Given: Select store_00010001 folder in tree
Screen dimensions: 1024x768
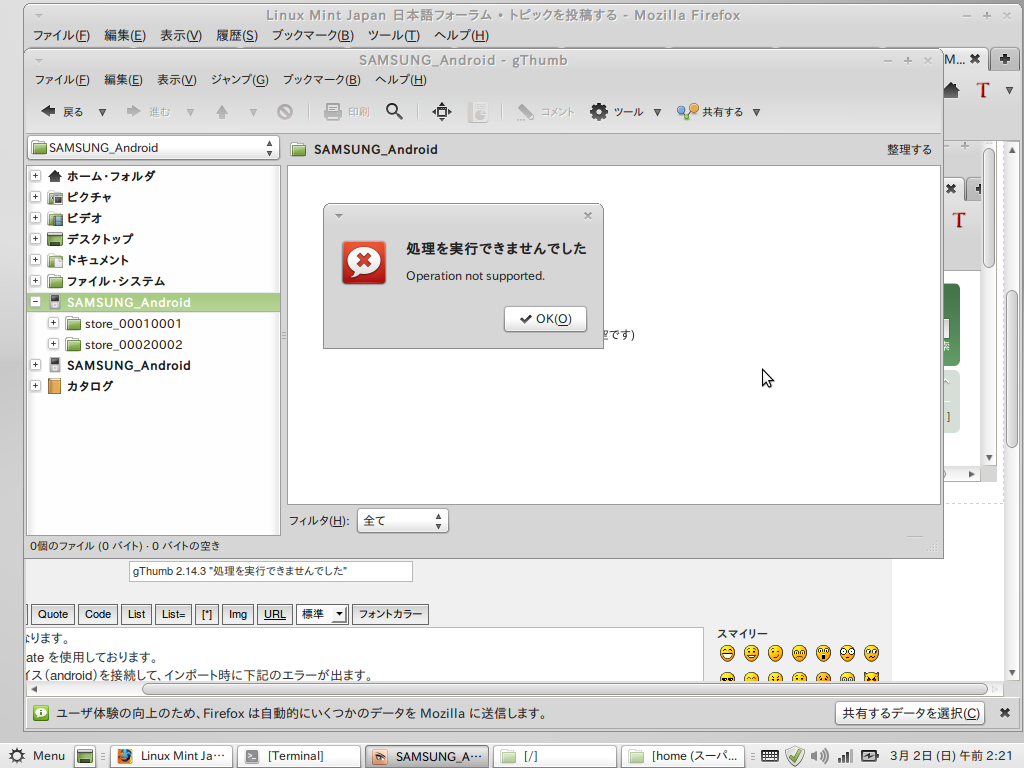Looking at the screenshot, I should tap(133, 323).
